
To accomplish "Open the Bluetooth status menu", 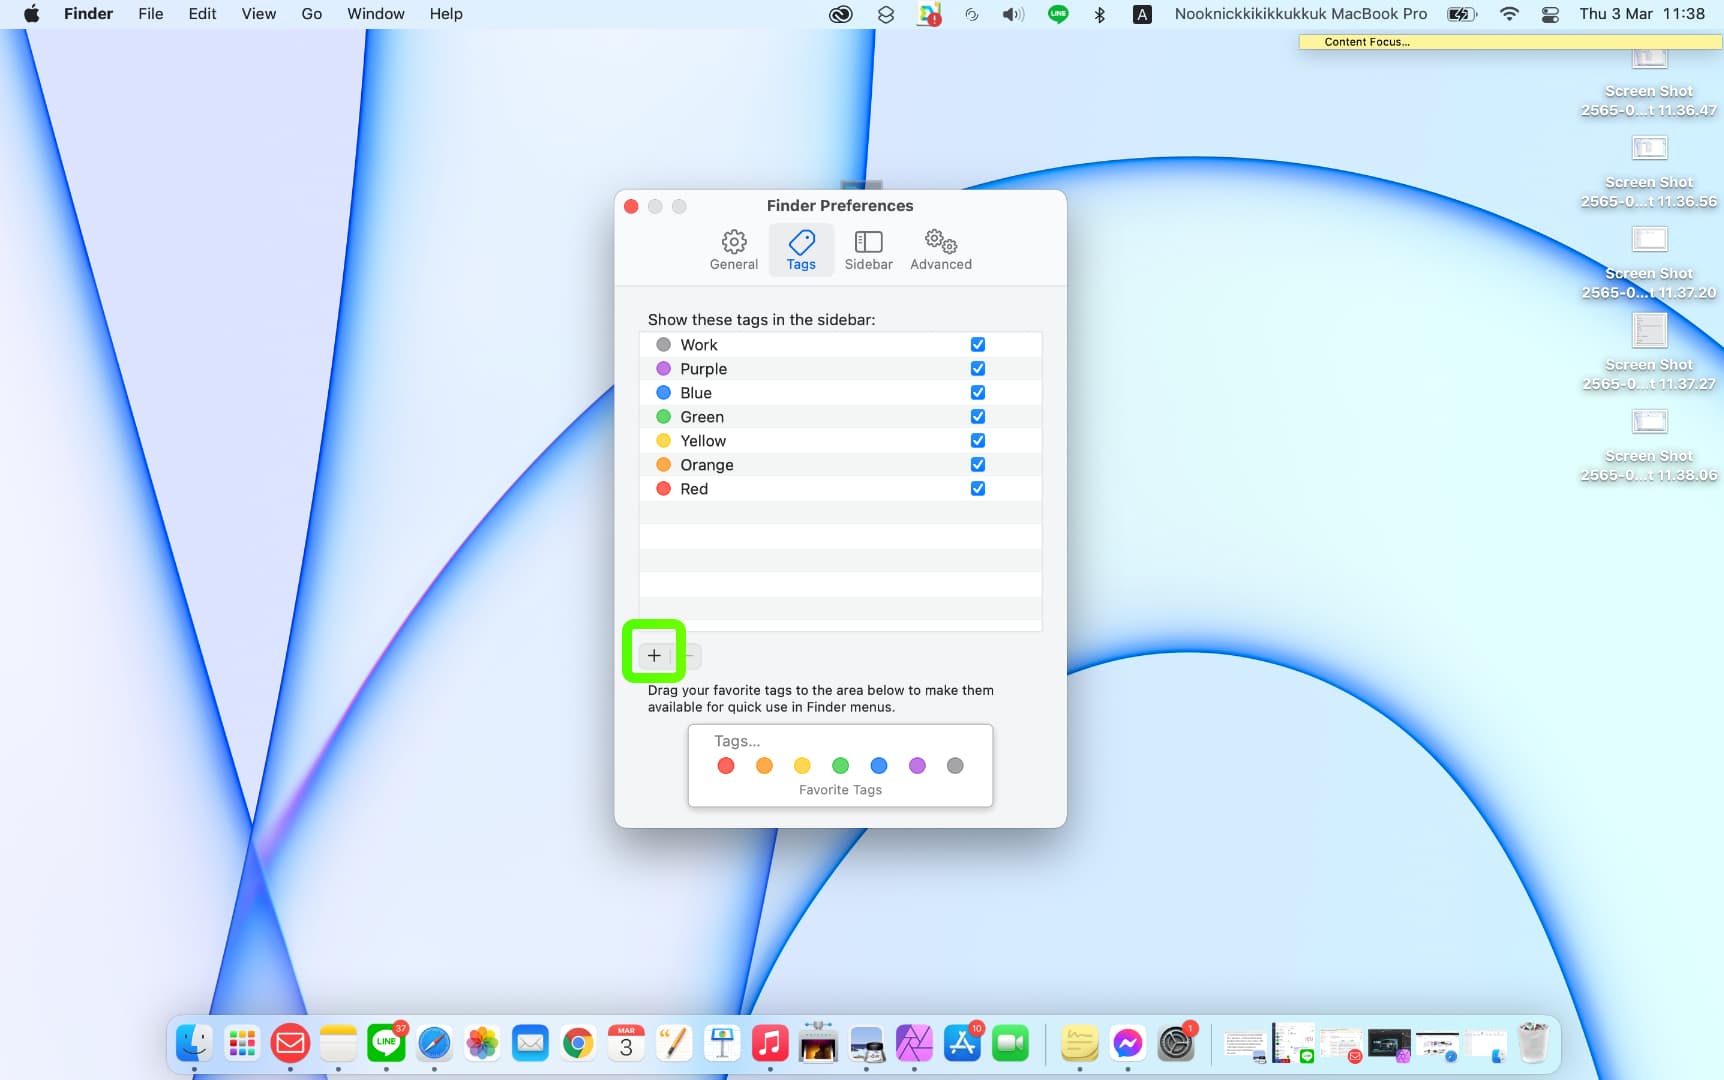I will [1099, 14].
